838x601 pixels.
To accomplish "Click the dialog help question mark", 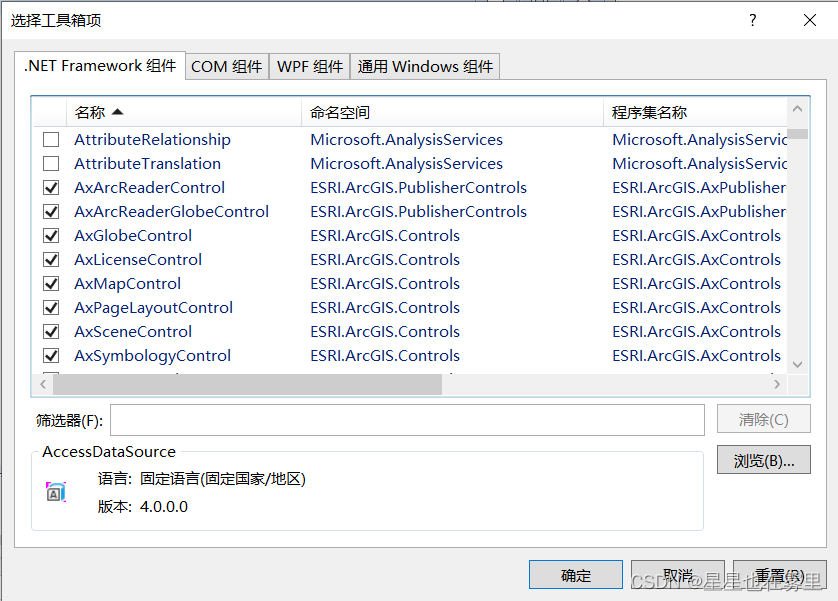I will coord(752,20).
